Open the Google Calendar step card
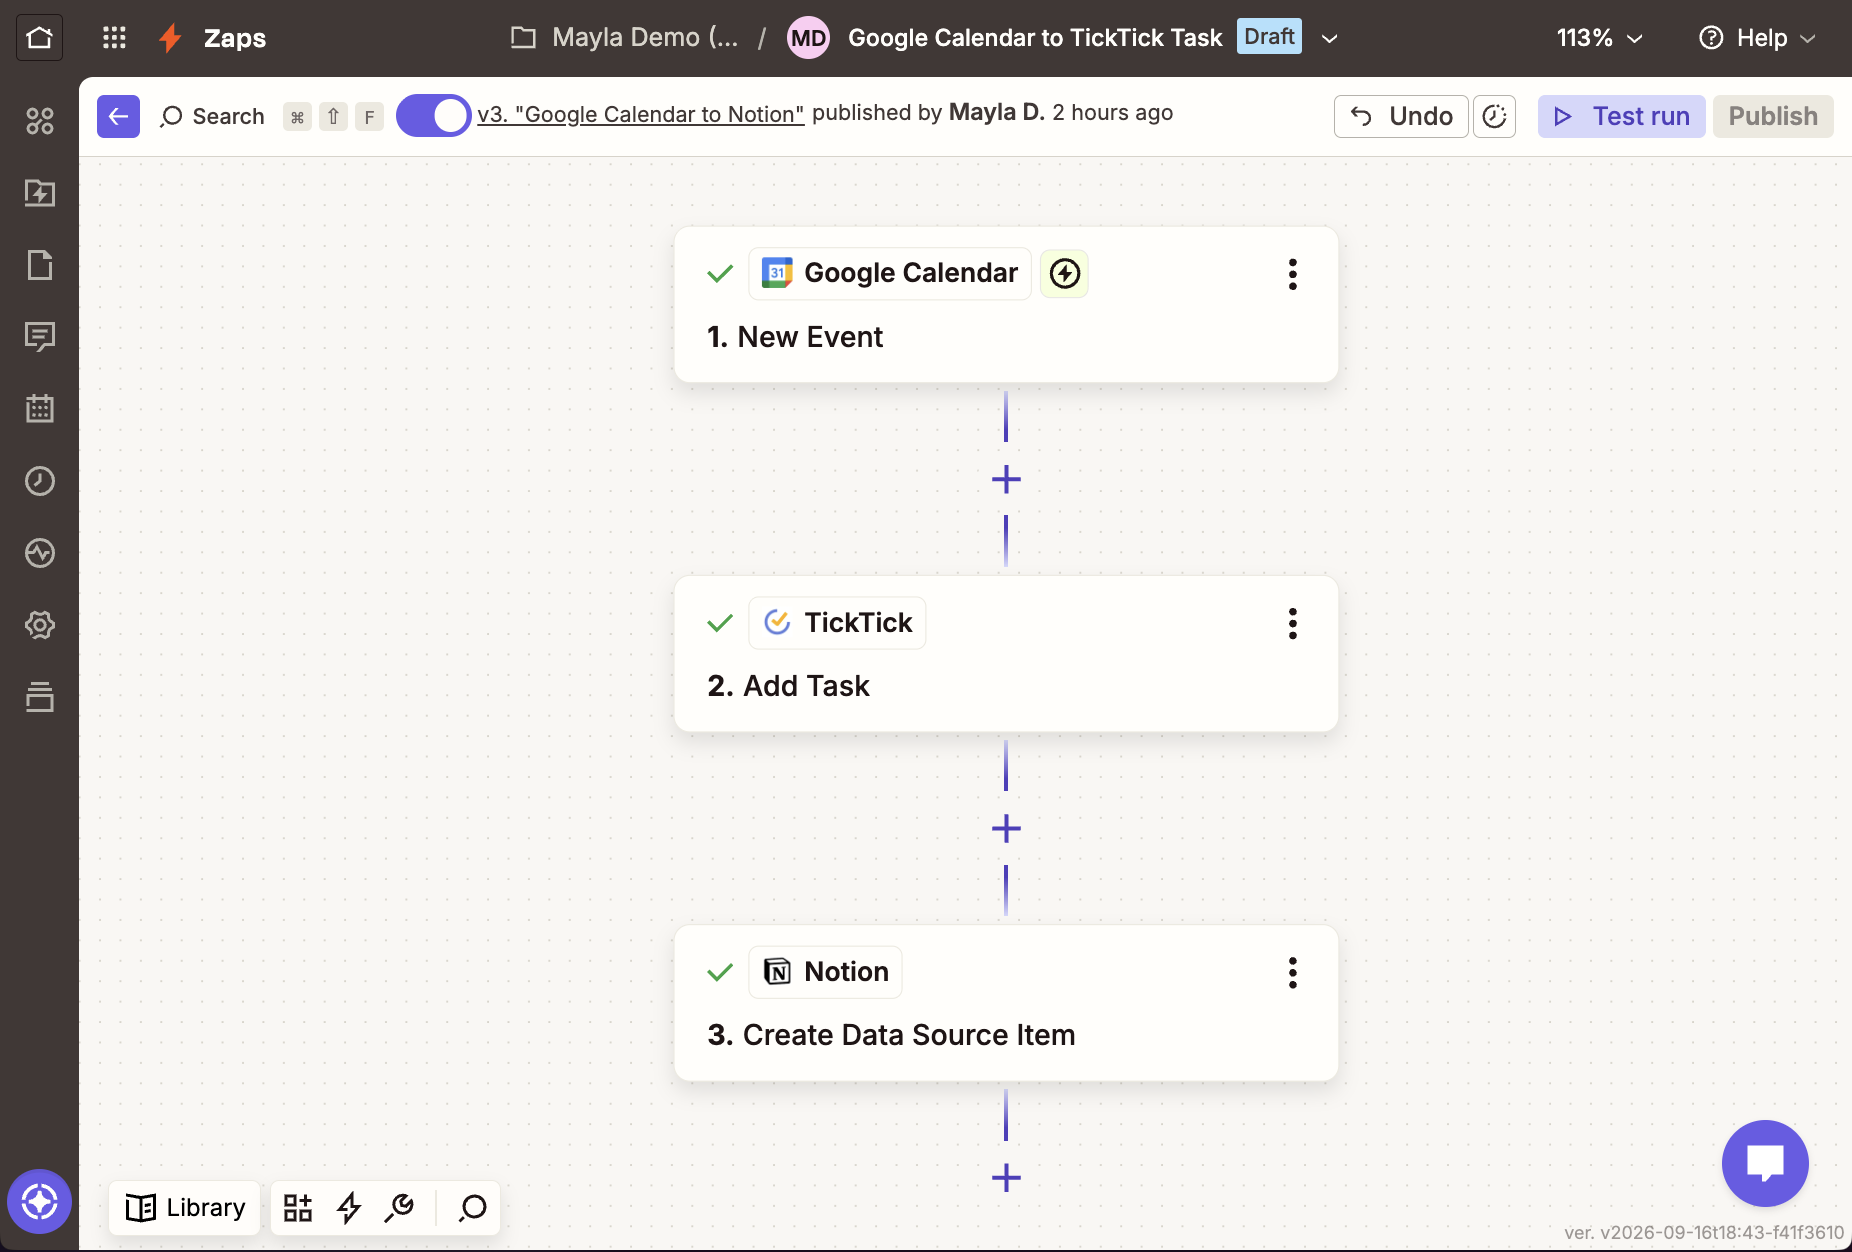 (x=1006, y=305)
